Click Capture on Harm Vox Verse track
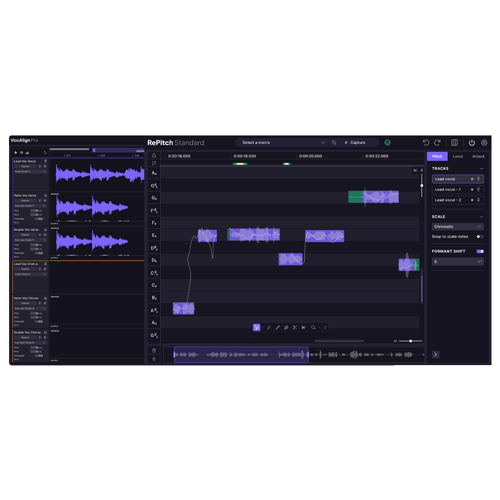The image size is (500, 500). point(25,201)
